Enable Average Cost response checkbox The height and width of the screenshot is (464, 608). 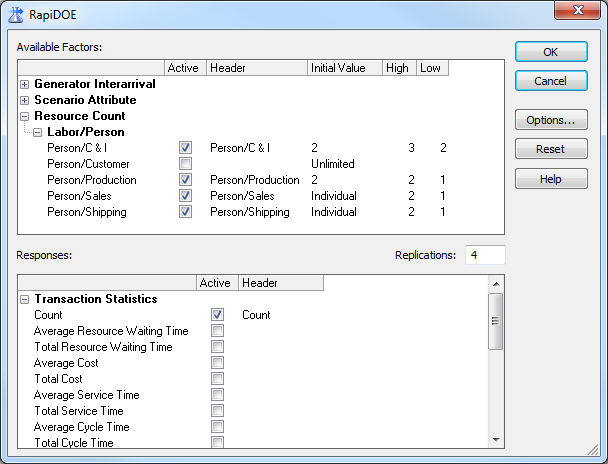pyautogui.click(x=217, y=363)
